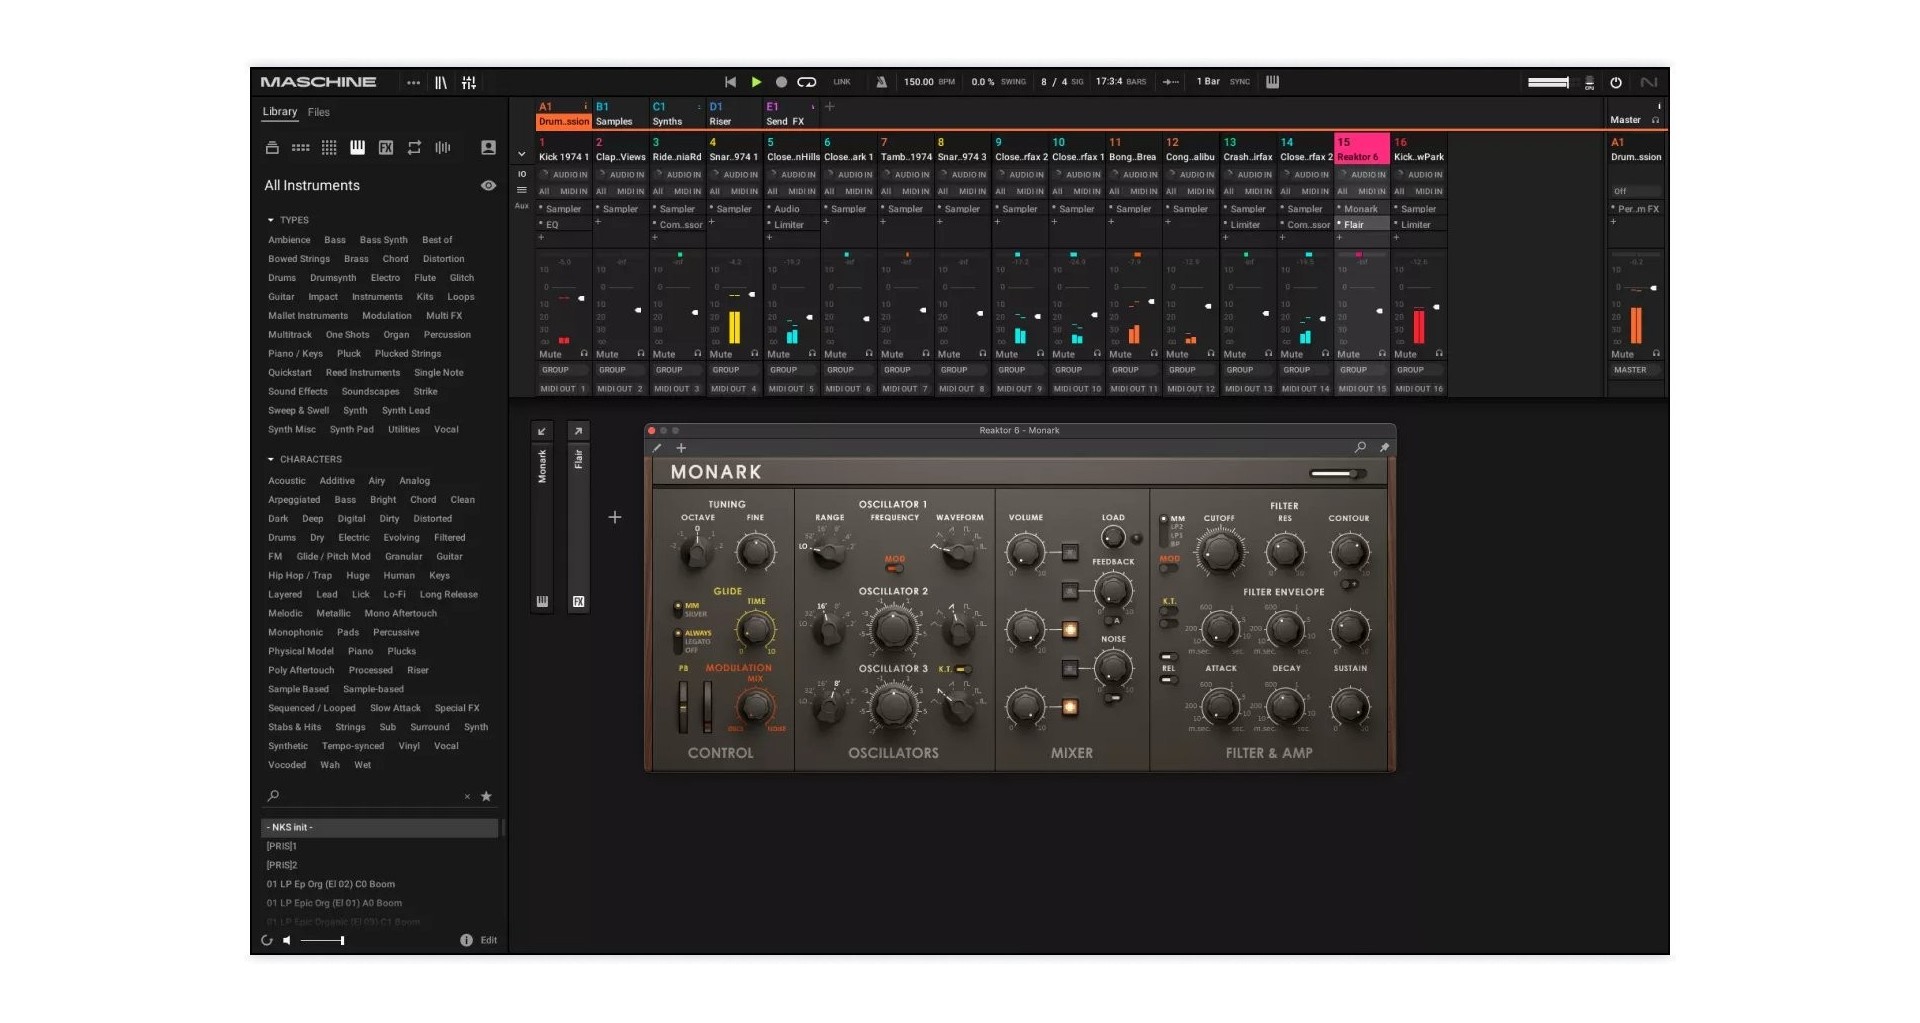Screen dimensions: 1920x1023
Task: Collapse the mixer with the chevron arrow
Action: point(521,154)
